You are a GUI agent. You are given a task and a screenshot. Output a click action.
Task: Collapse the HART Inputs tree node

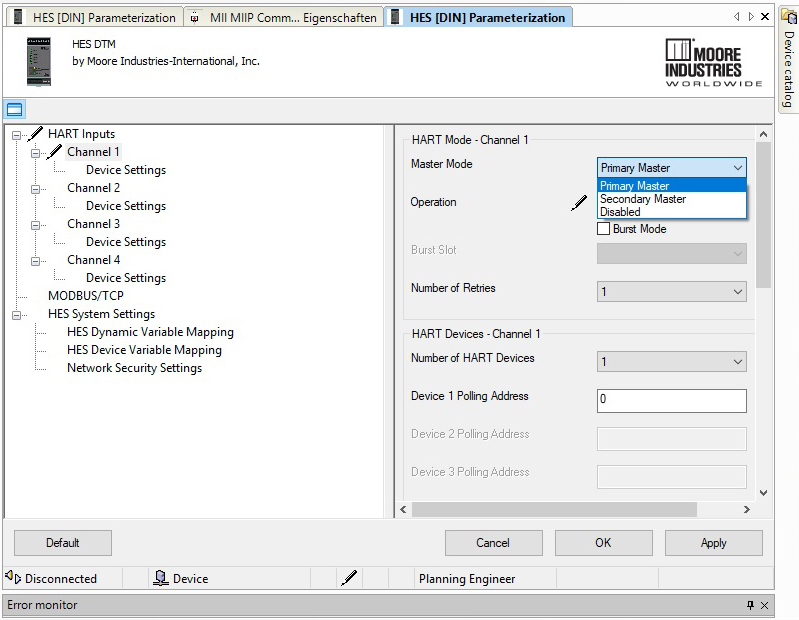coord(16,136)
